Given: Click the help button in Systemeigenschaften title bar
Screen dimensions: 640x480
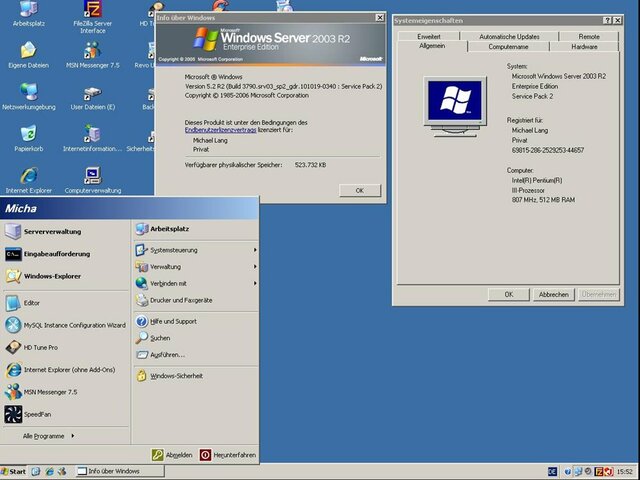Looking at the screenshot, I should point(607,20).
